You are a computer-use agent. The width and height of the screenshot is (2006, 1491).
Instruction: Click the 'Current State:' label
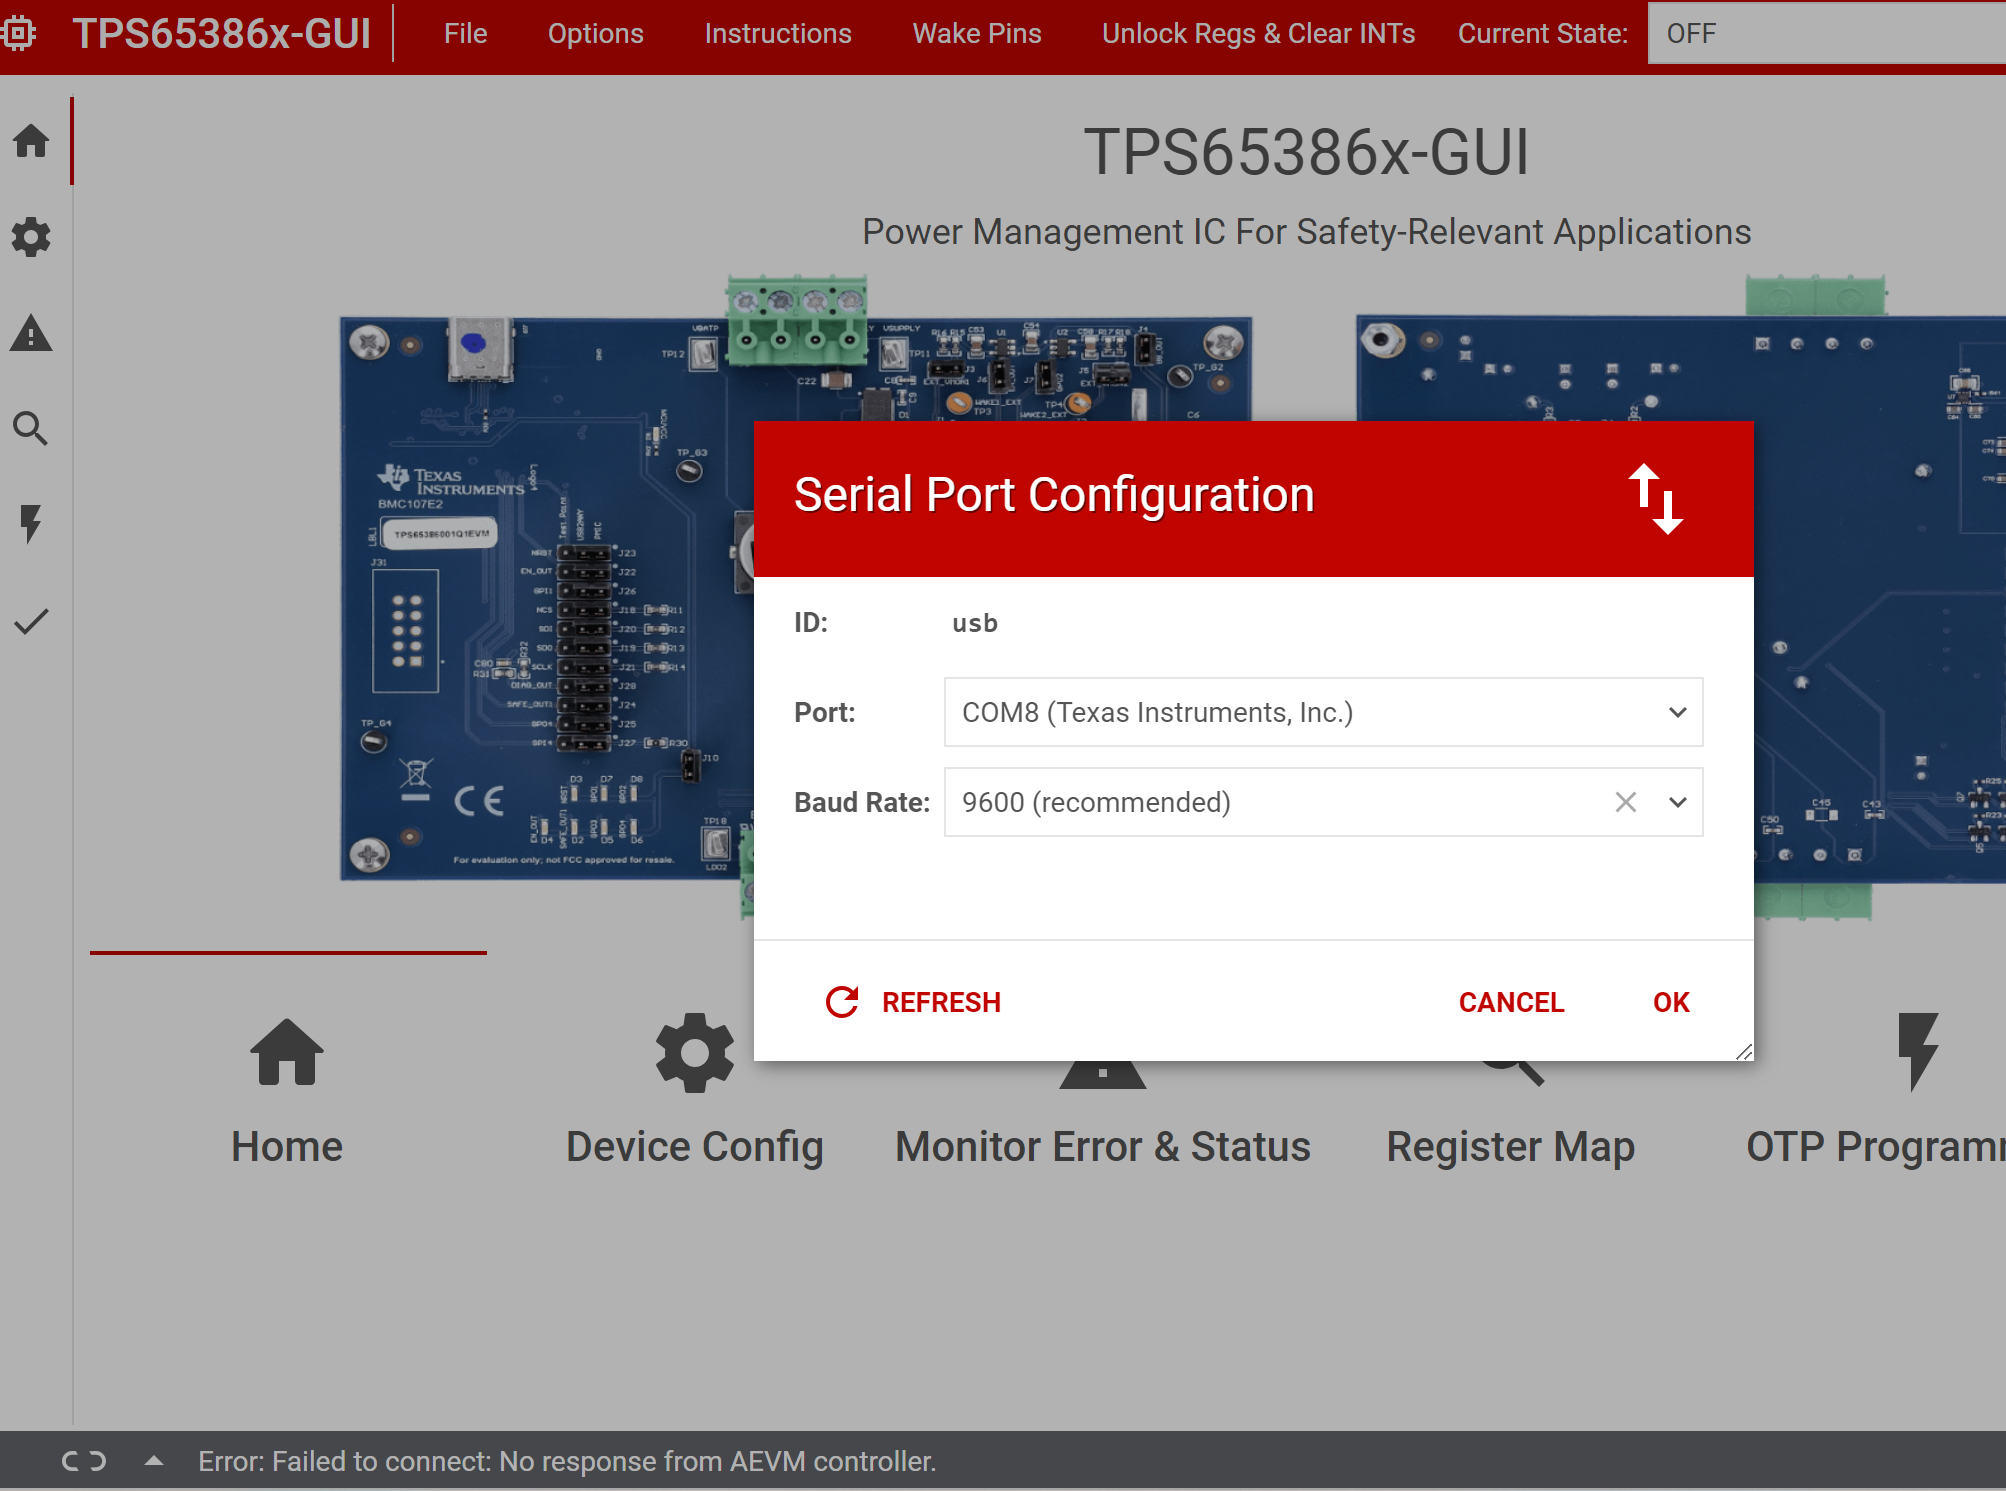click(1543, 33)
